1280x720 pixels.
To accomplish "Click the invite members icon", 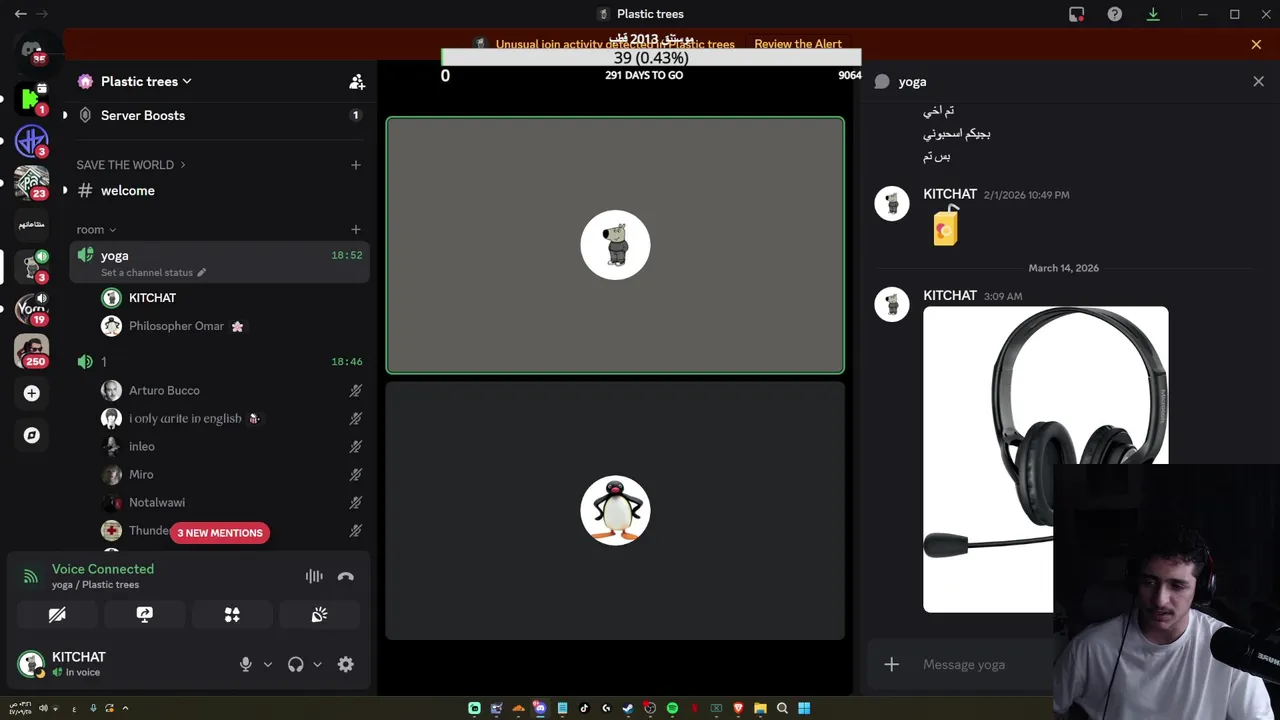I will coord(356,82).
